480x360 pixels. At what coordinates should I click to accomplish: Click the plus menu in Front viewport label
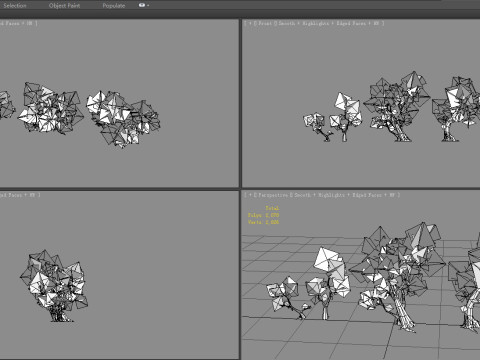(x=250, y=23)
